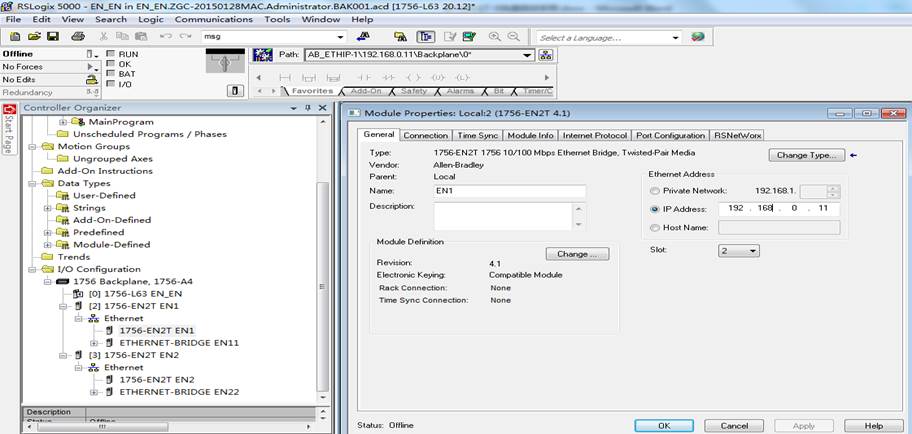Click the module Name input field
This screenshot has width=912, height=434.
point(510,191)
